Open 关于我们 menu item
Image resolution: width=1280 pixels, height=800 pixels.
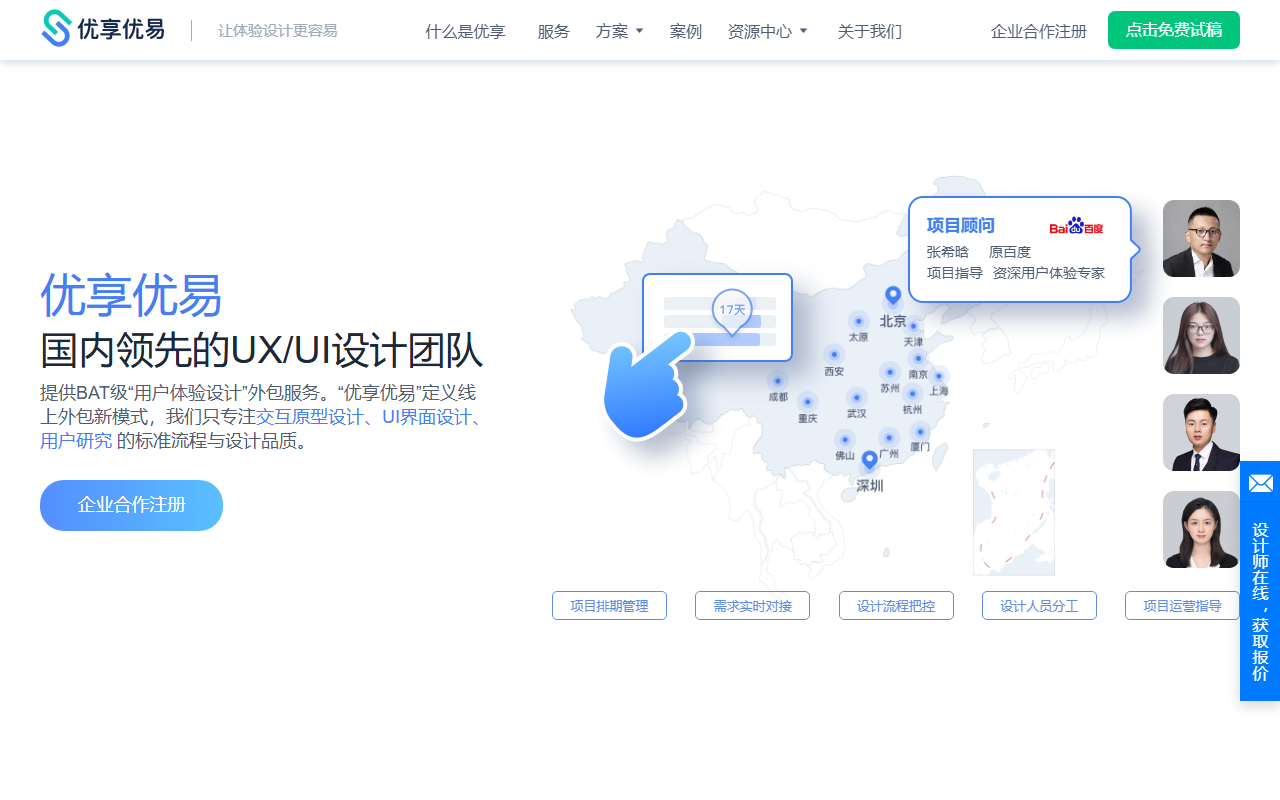(869, 31)
